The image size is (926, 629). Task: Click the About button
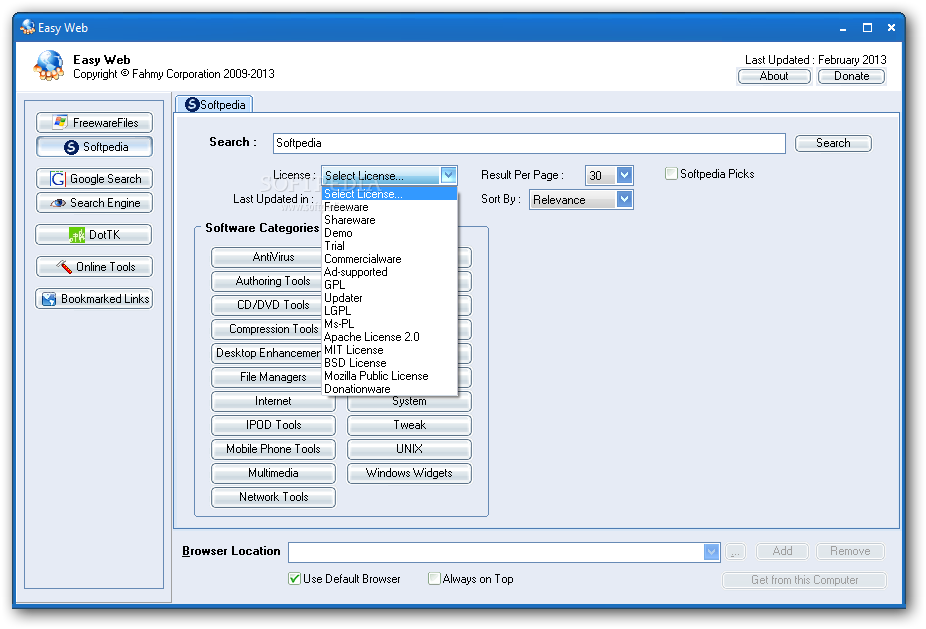point(774,76)
